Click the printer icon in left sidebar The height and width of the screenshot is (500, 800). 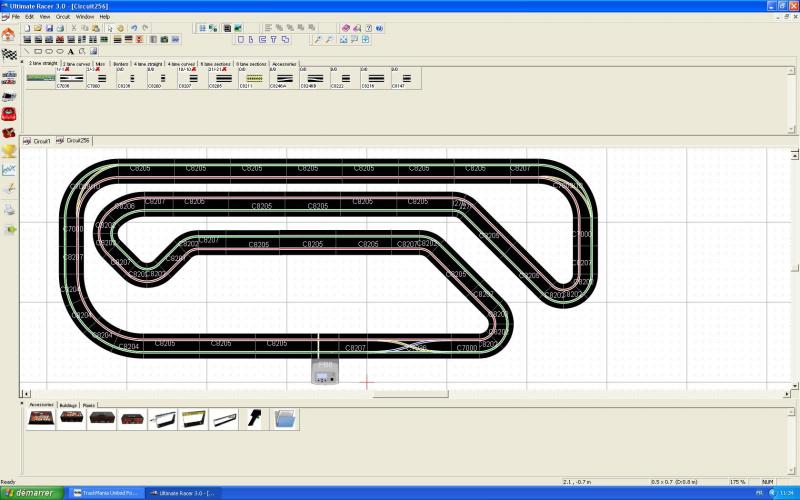(9, 209)
